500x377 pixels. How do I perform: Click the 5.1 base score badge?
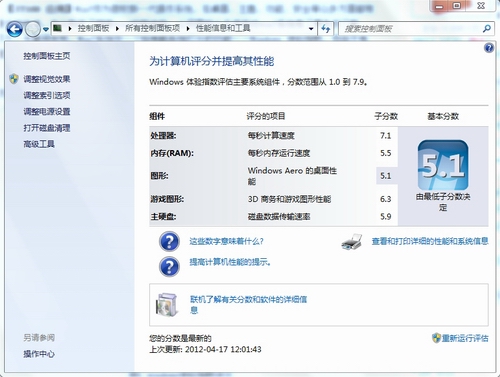pos(443,165)
